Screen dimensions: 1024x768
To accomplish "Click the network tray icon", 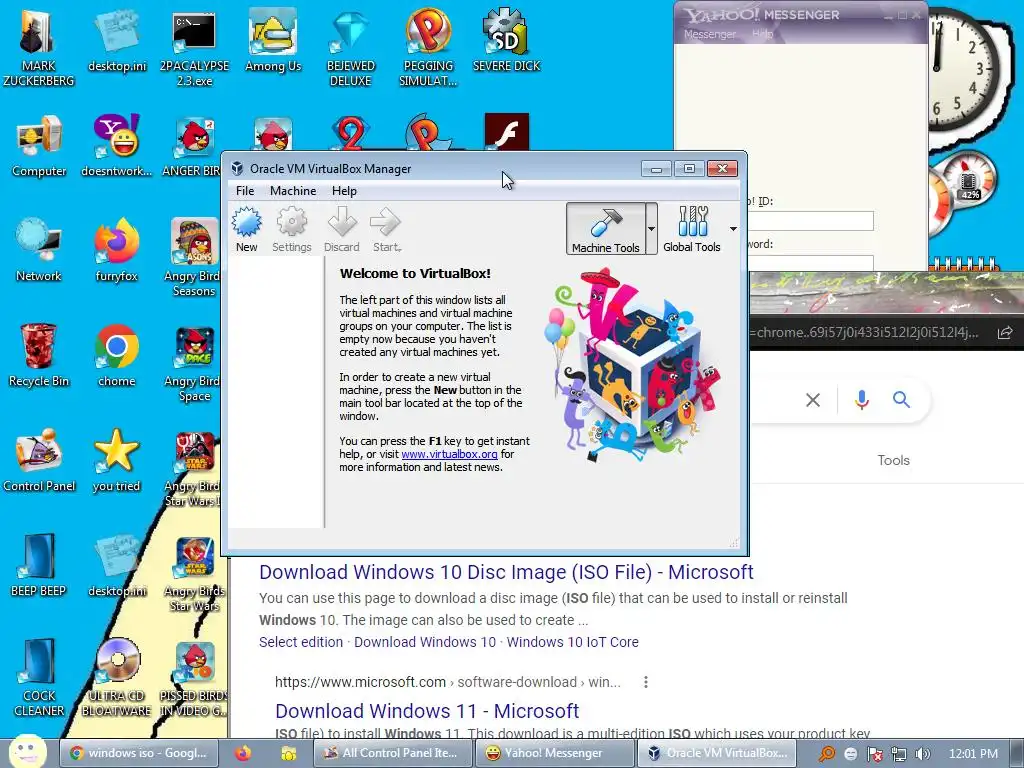I will (899, 754).
